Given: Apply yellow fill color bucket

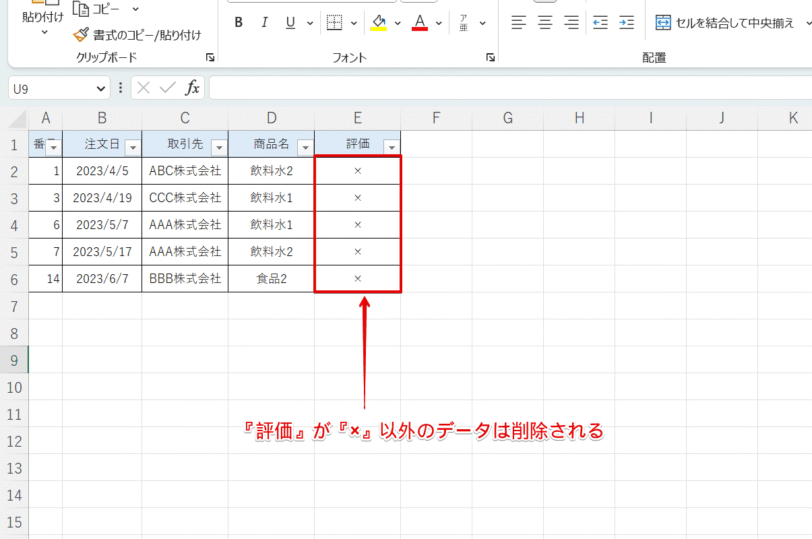Looking at the screenshot, I should [x=379, y=22].
